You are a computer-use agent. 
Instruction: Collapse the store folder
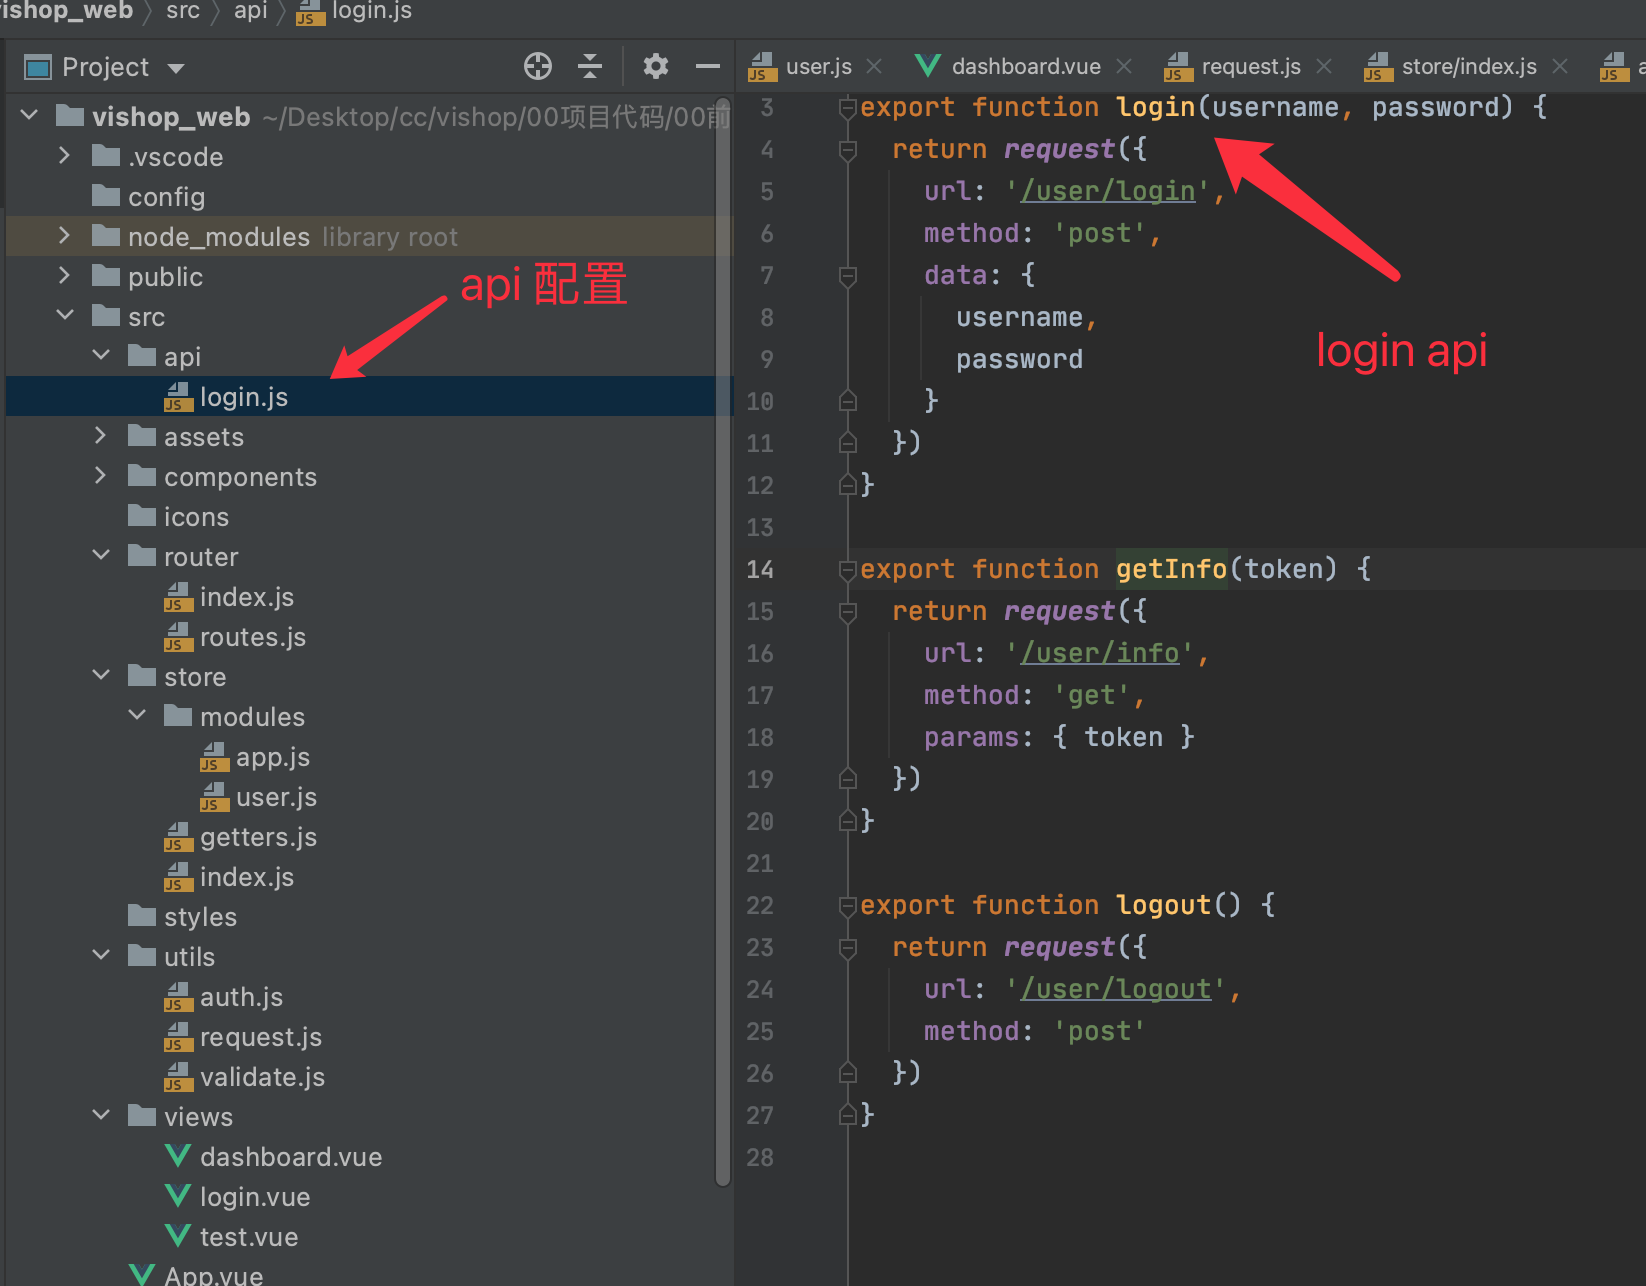click(101, 676)
